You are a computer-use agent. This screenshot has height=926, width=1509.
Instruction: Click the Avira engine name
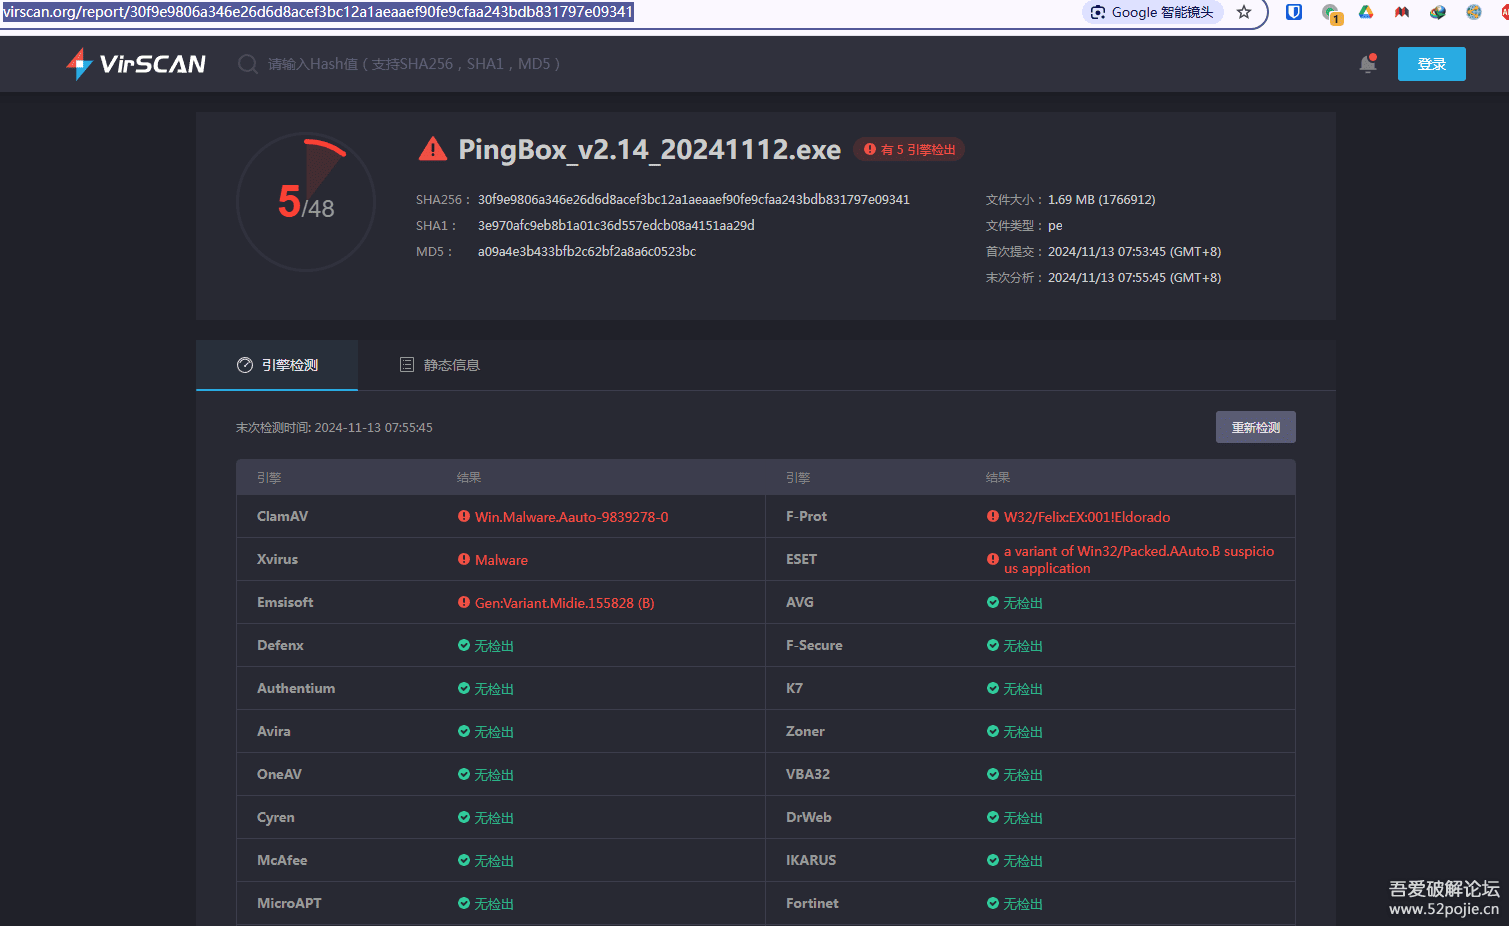tap(273, 731)
